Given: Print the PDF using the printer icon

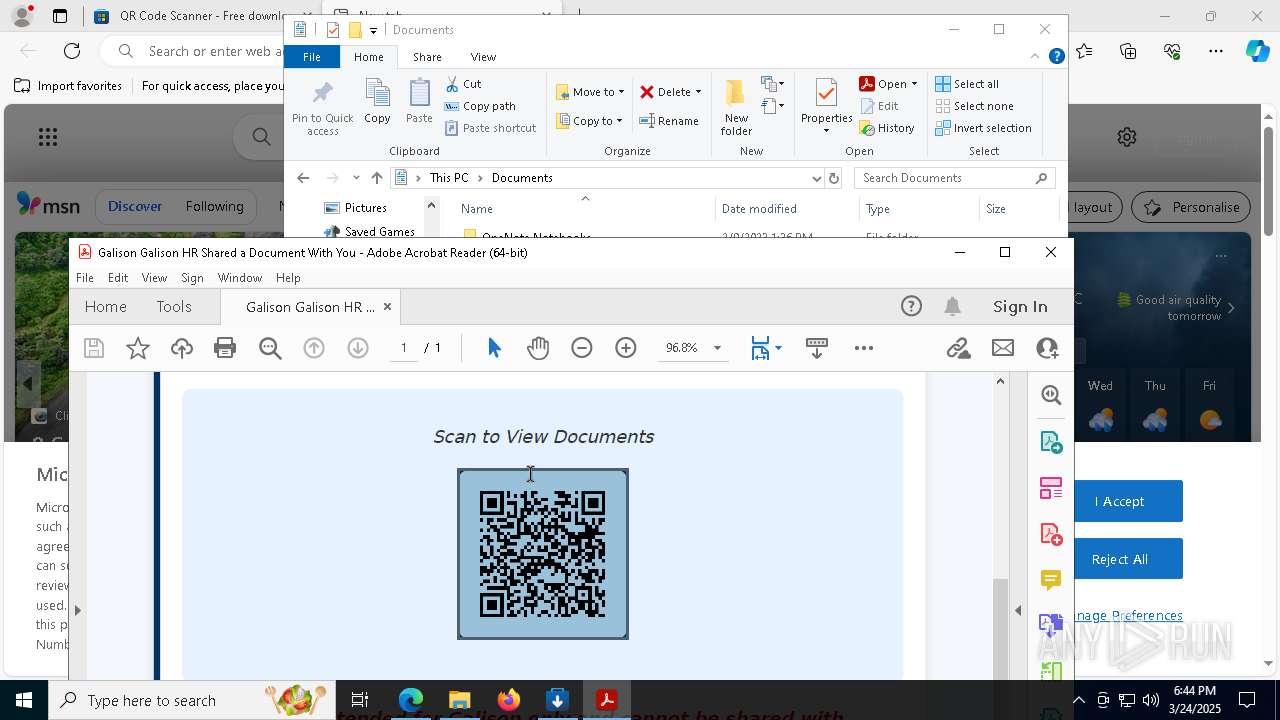Looking at the screenshot, I should [225, 348].
